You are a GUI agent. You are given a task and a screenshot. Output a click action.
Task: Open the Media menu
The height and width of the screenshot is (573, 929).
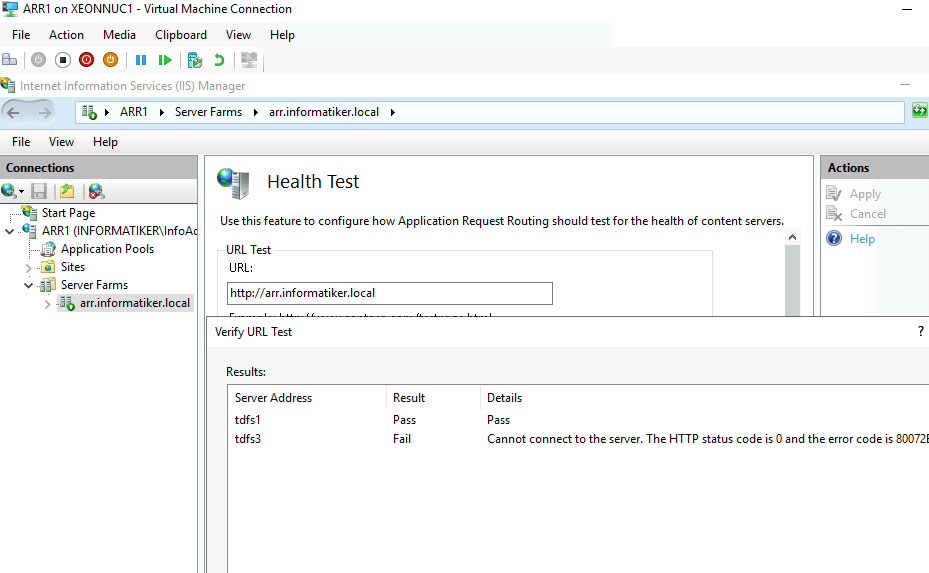119,35
